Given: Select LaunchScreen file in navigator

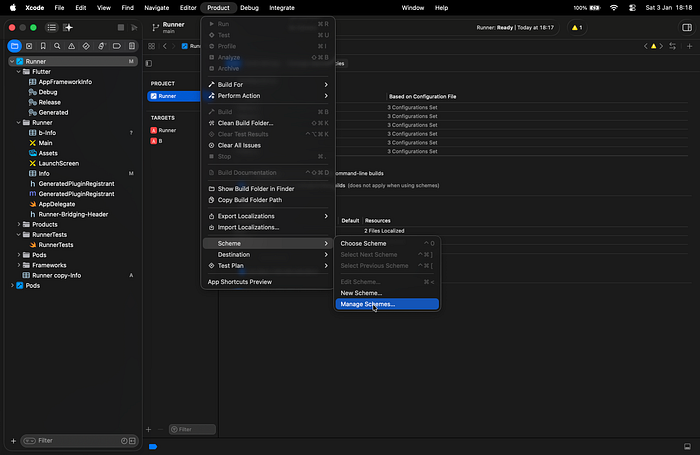Looking at the screenshot, I should click(x=58, y=163).
